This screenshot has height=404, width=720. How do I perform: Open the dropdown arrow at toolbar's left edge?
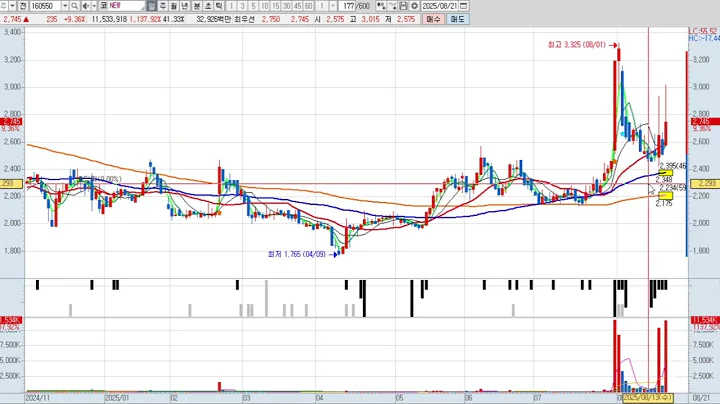tap(12, 6)
